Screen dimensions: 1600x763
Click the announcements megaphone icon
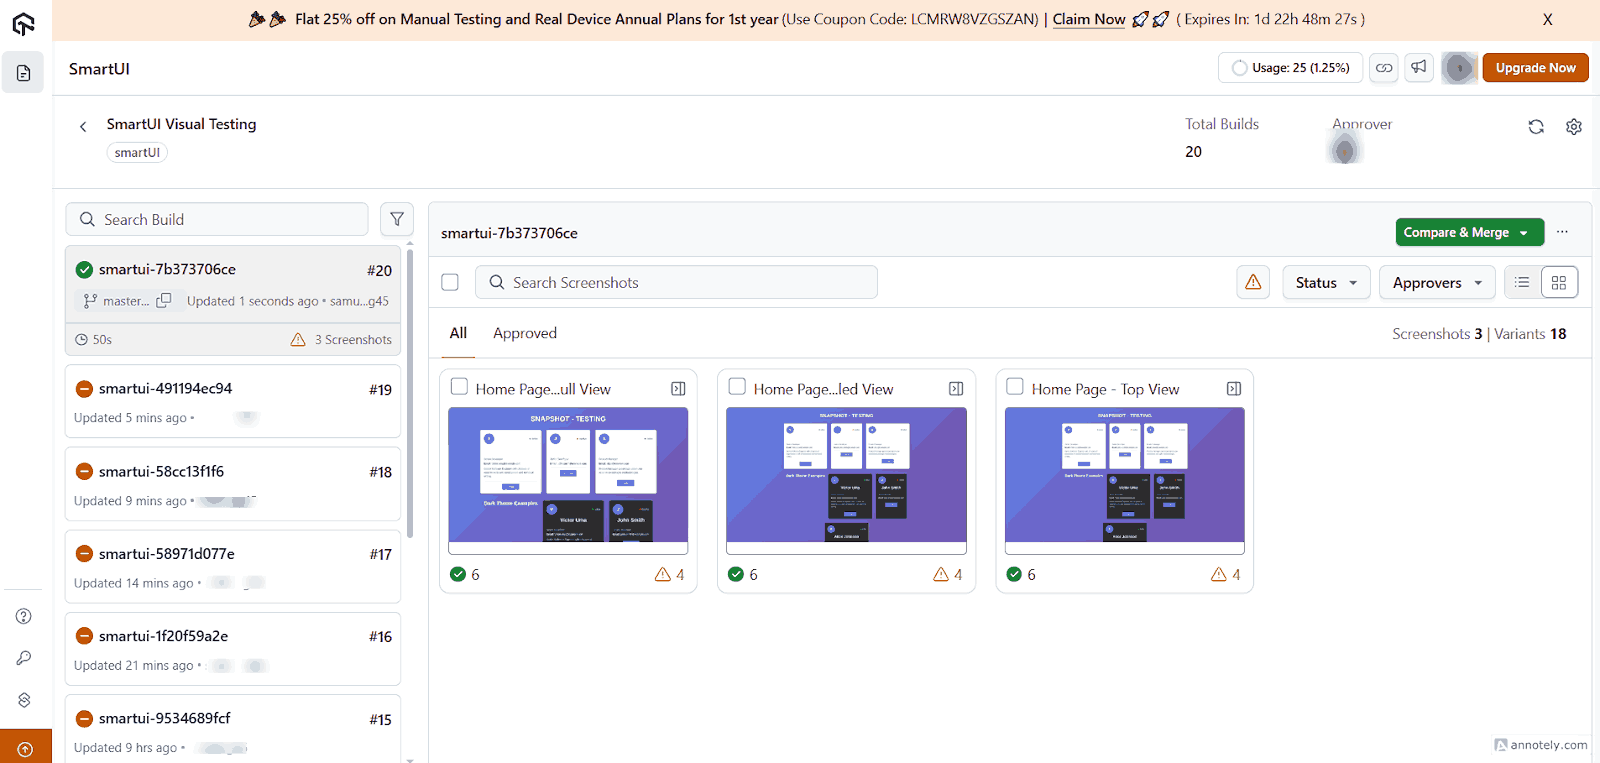pyautogui.click(x=1419, y=67)
